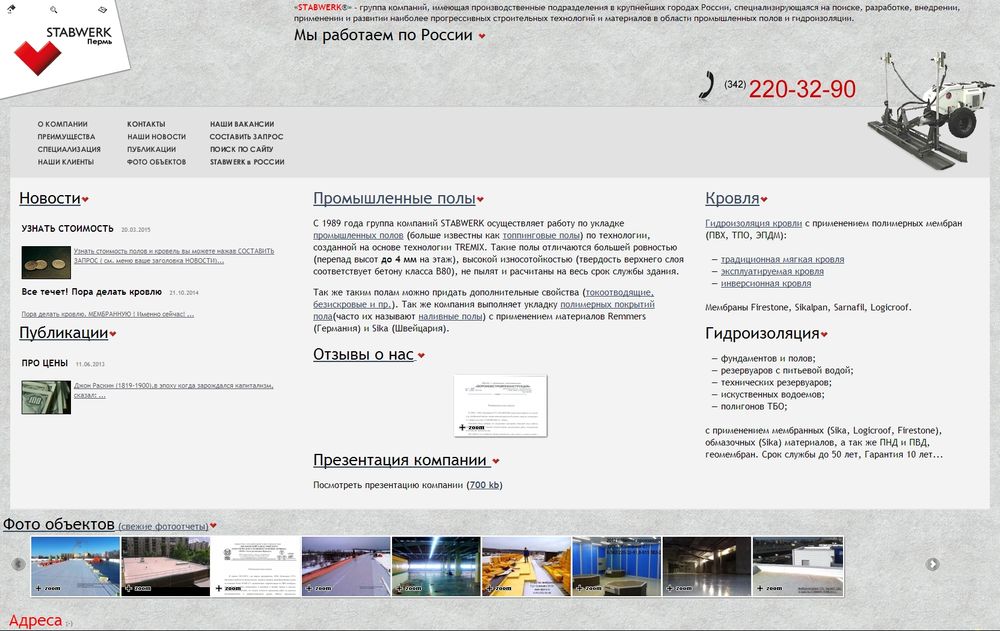
Task: Open the last gallery photo with white roof
Action: point(798,567)
